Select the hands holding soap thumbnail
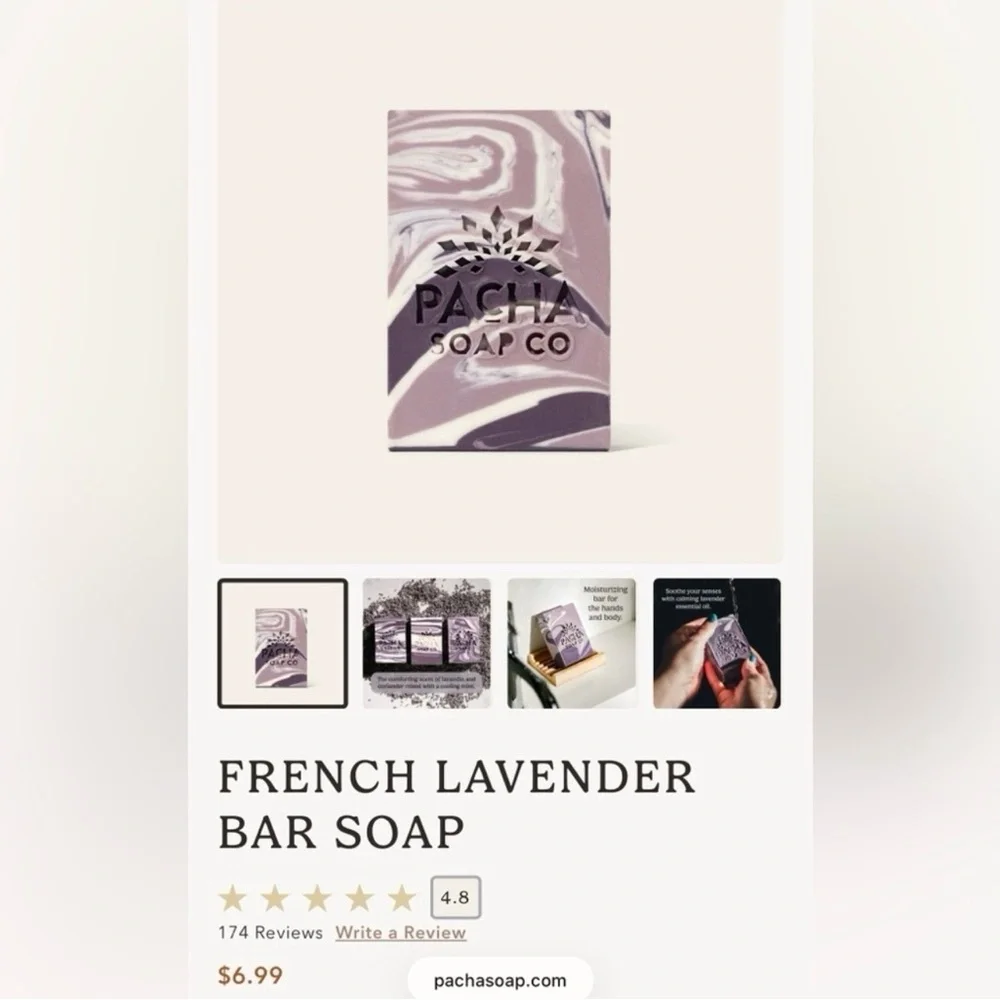Image resolution: width=1000 pixels, height=1000 pixels. click(717, 643)
